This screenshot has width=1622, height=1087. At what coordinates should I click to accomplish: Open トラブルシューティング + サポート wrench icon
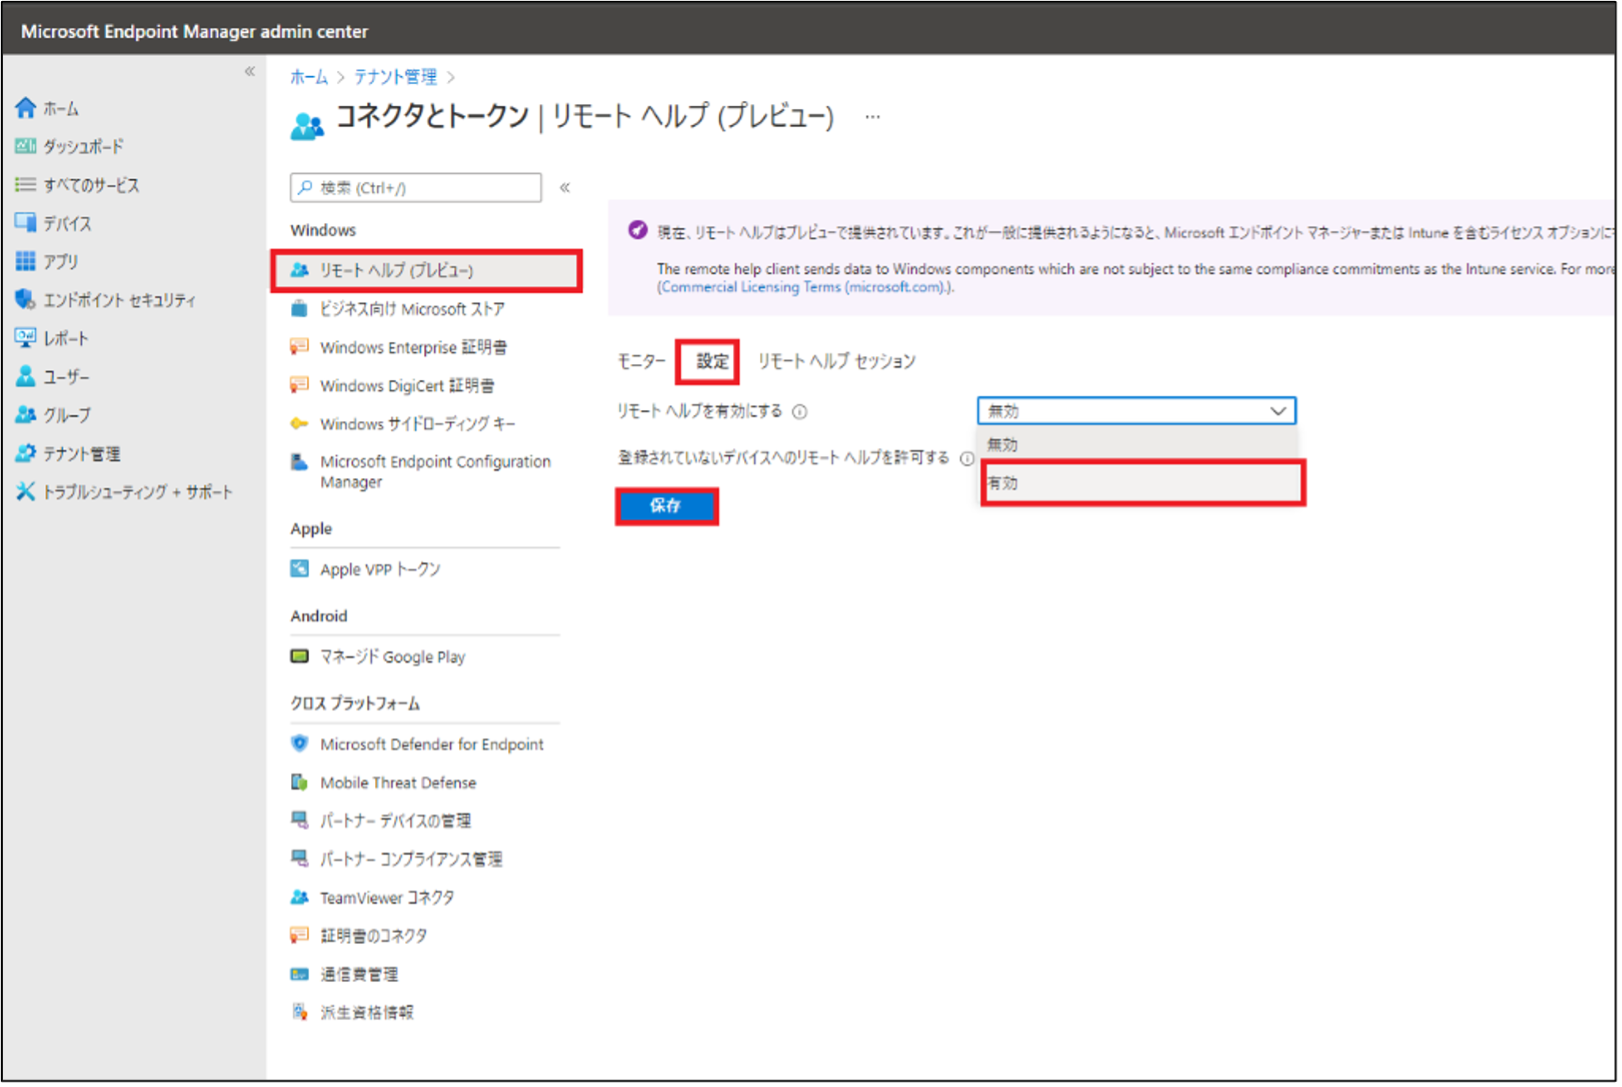(x=26, y=492)
